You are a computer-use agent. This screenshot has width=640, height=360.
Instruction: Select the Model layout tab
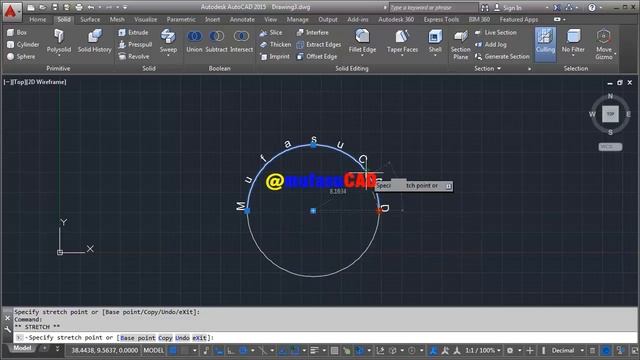22,348
